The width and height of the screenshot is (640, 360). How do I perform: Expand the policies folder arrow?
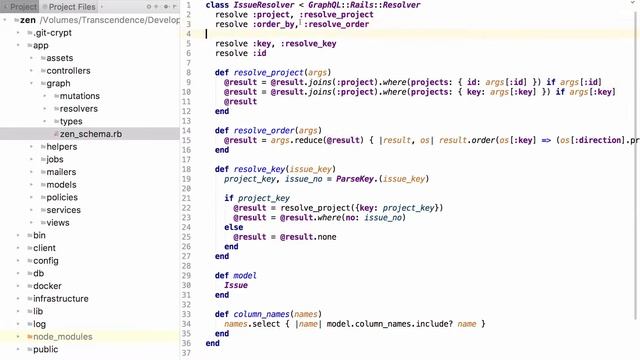coord(31,197)
